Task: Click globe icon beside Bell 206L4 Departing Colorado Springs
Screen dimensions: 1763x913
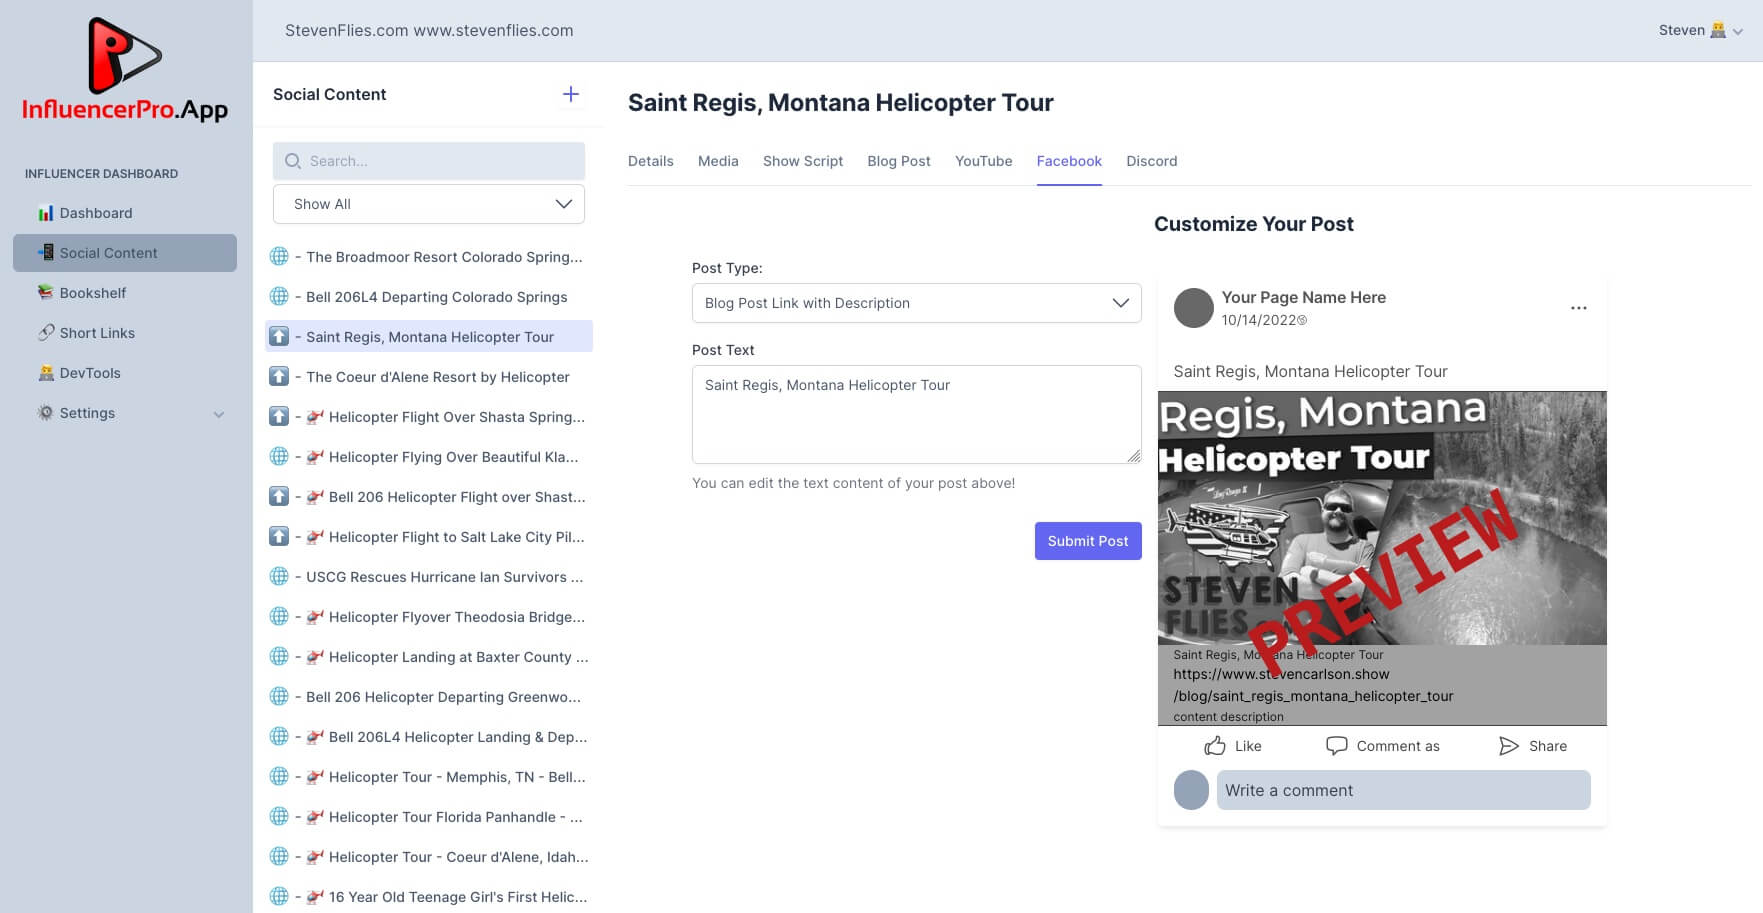Action: (x=279, y=296)
